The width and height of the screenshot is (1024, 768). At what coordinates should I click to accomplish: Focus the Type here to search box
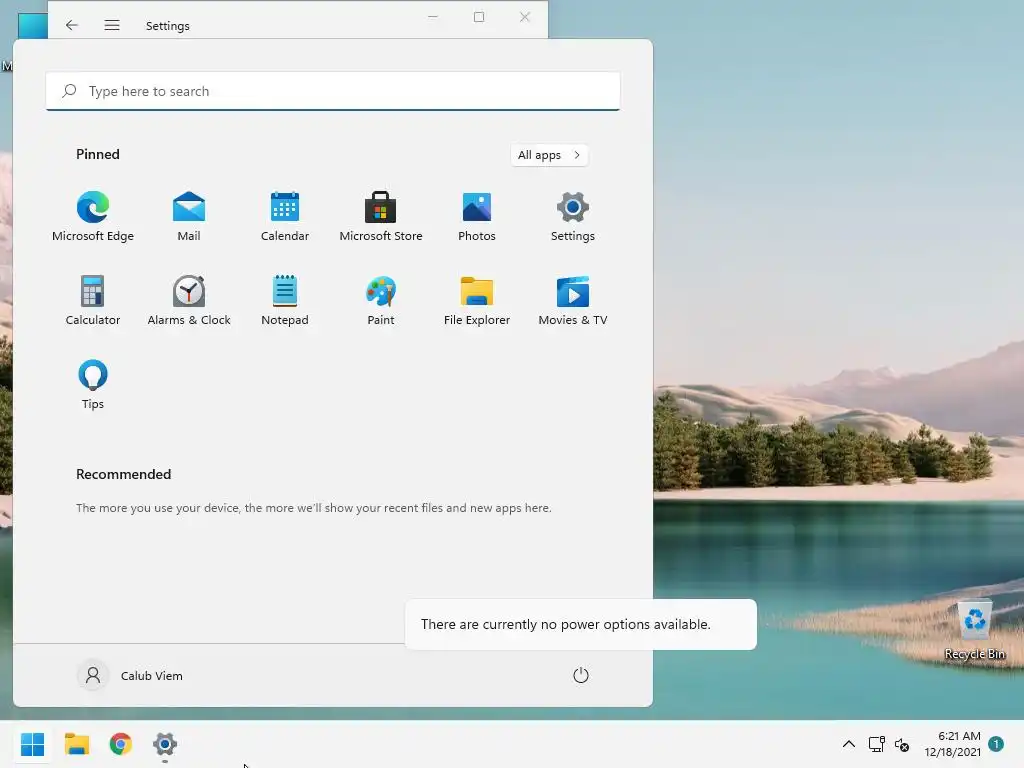pos(333,91)
